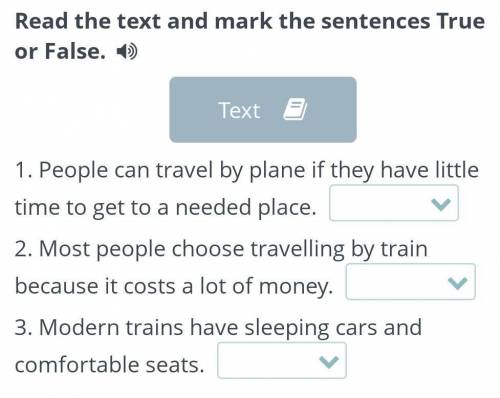Click the book icon on Text button
Screen dimensions: 500x398
pos(295,109)
